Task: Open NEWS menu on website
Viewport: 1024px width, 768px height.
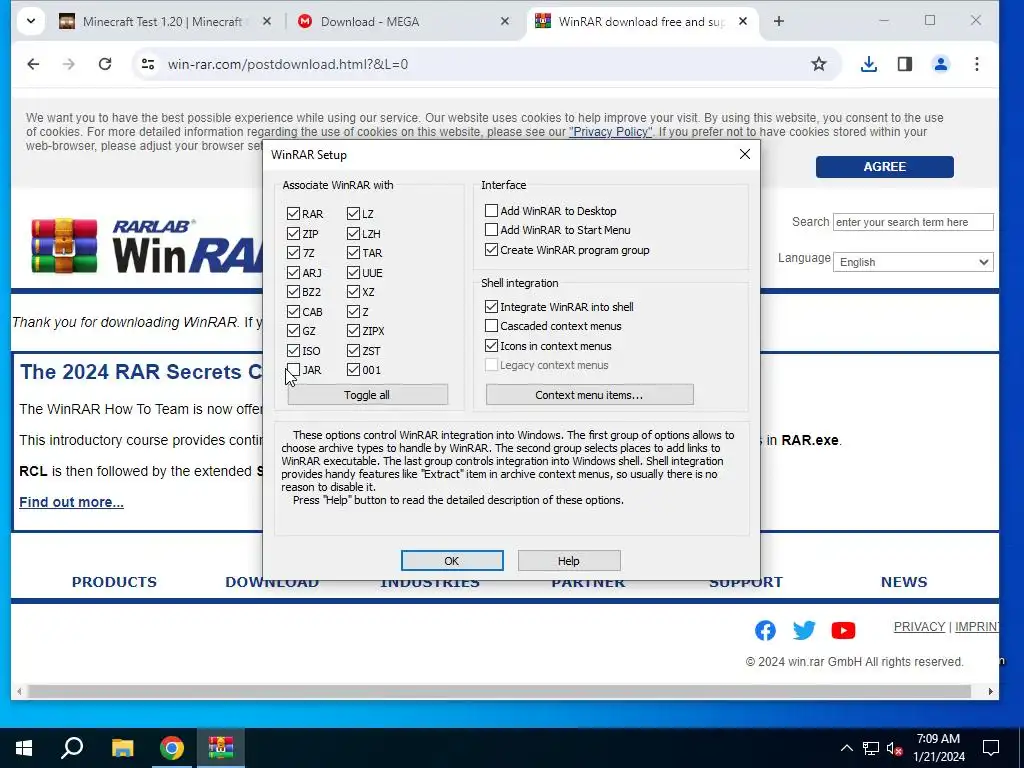Action: (904, 582)
